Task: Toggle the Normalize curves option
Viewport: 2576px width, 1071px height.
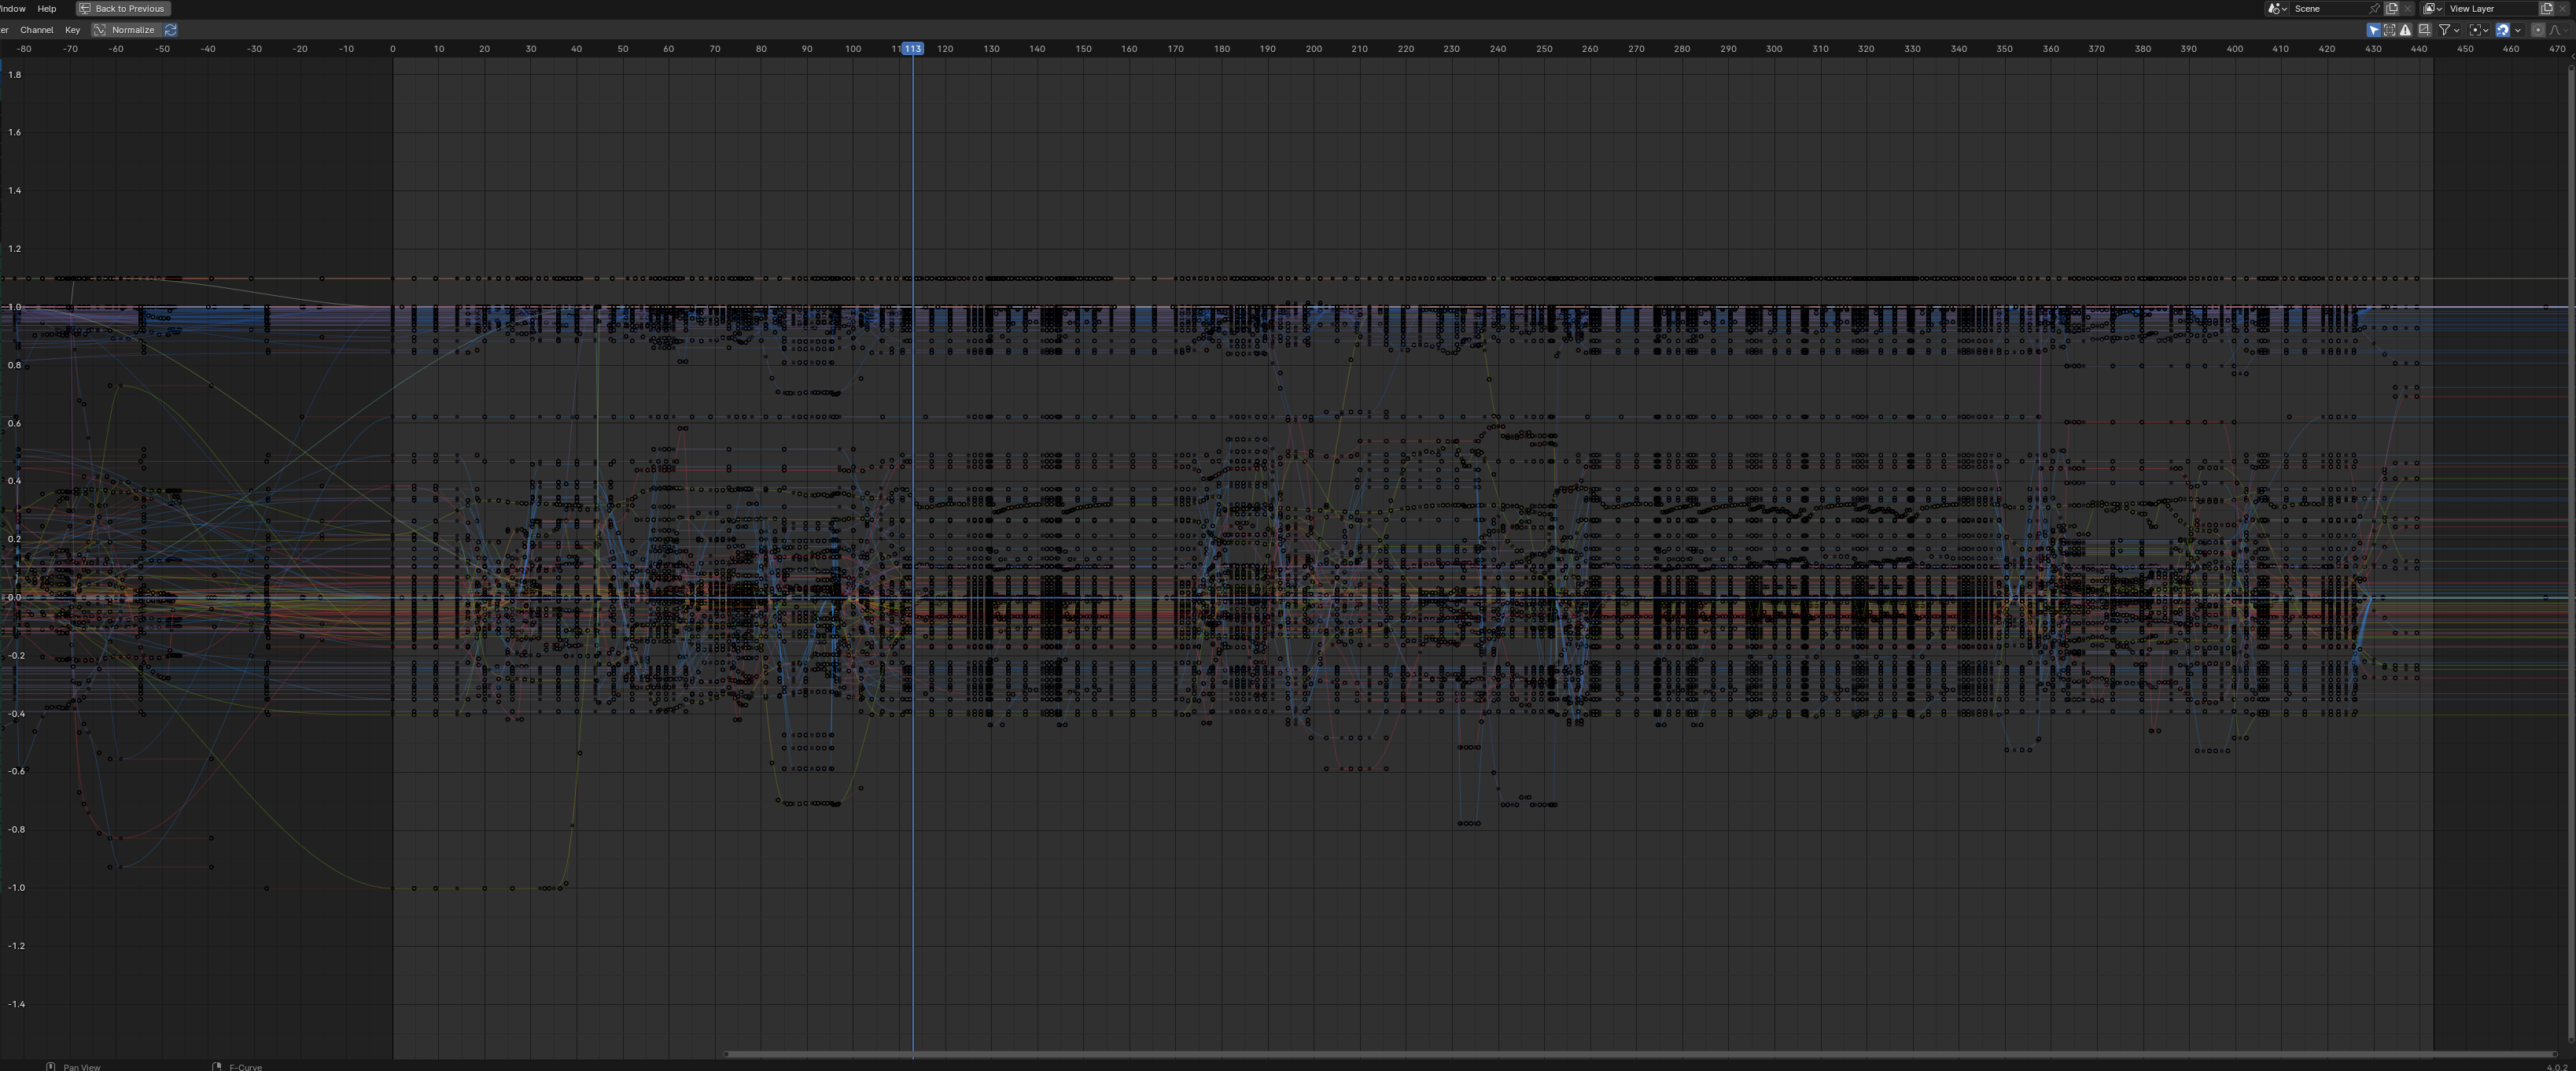Action: (125, 30)
